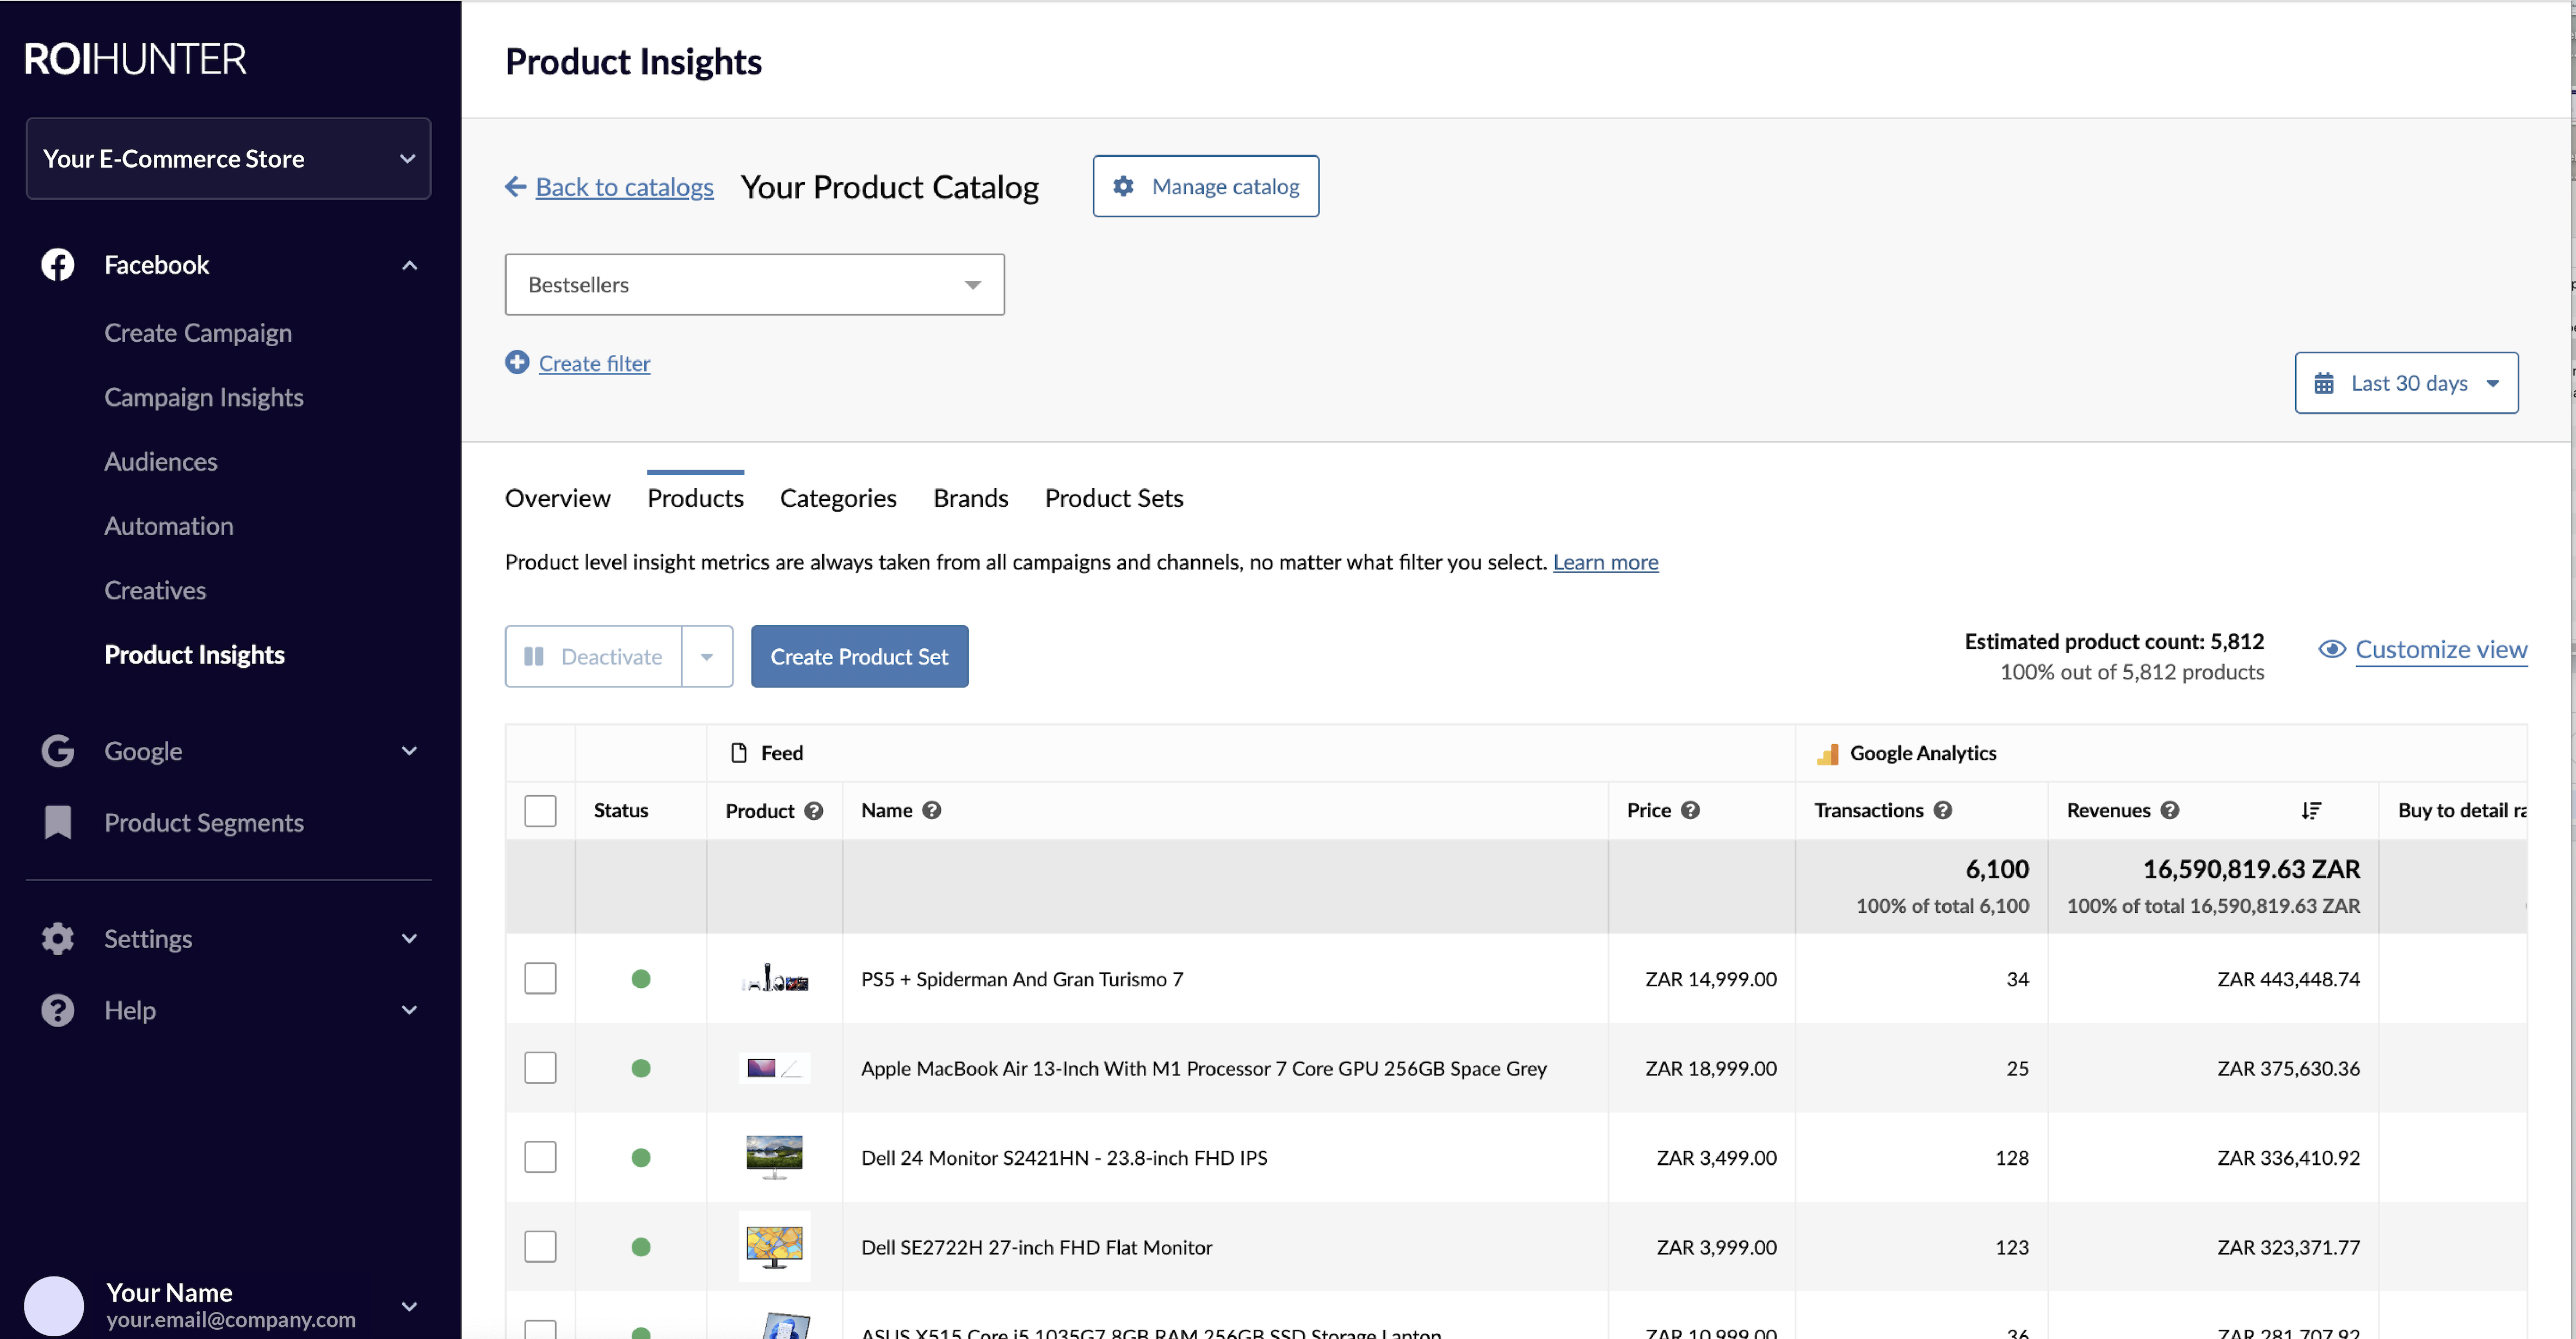The height and width of the screenshot is (1339, 2576).
Task: Follow the Back to catalogs link
Action: pyautogui.click(x=624, y=187)
